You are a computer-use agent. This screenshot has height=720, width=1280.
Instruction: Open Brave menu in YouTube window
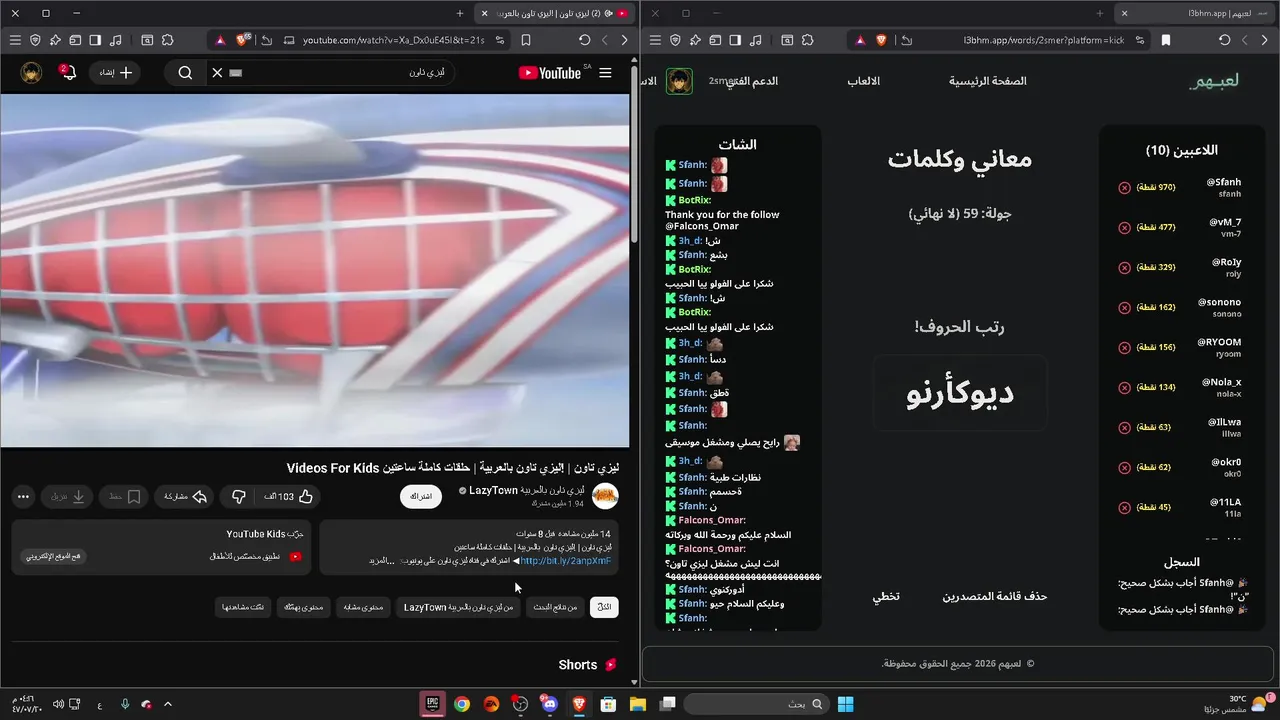pos(15,40)
